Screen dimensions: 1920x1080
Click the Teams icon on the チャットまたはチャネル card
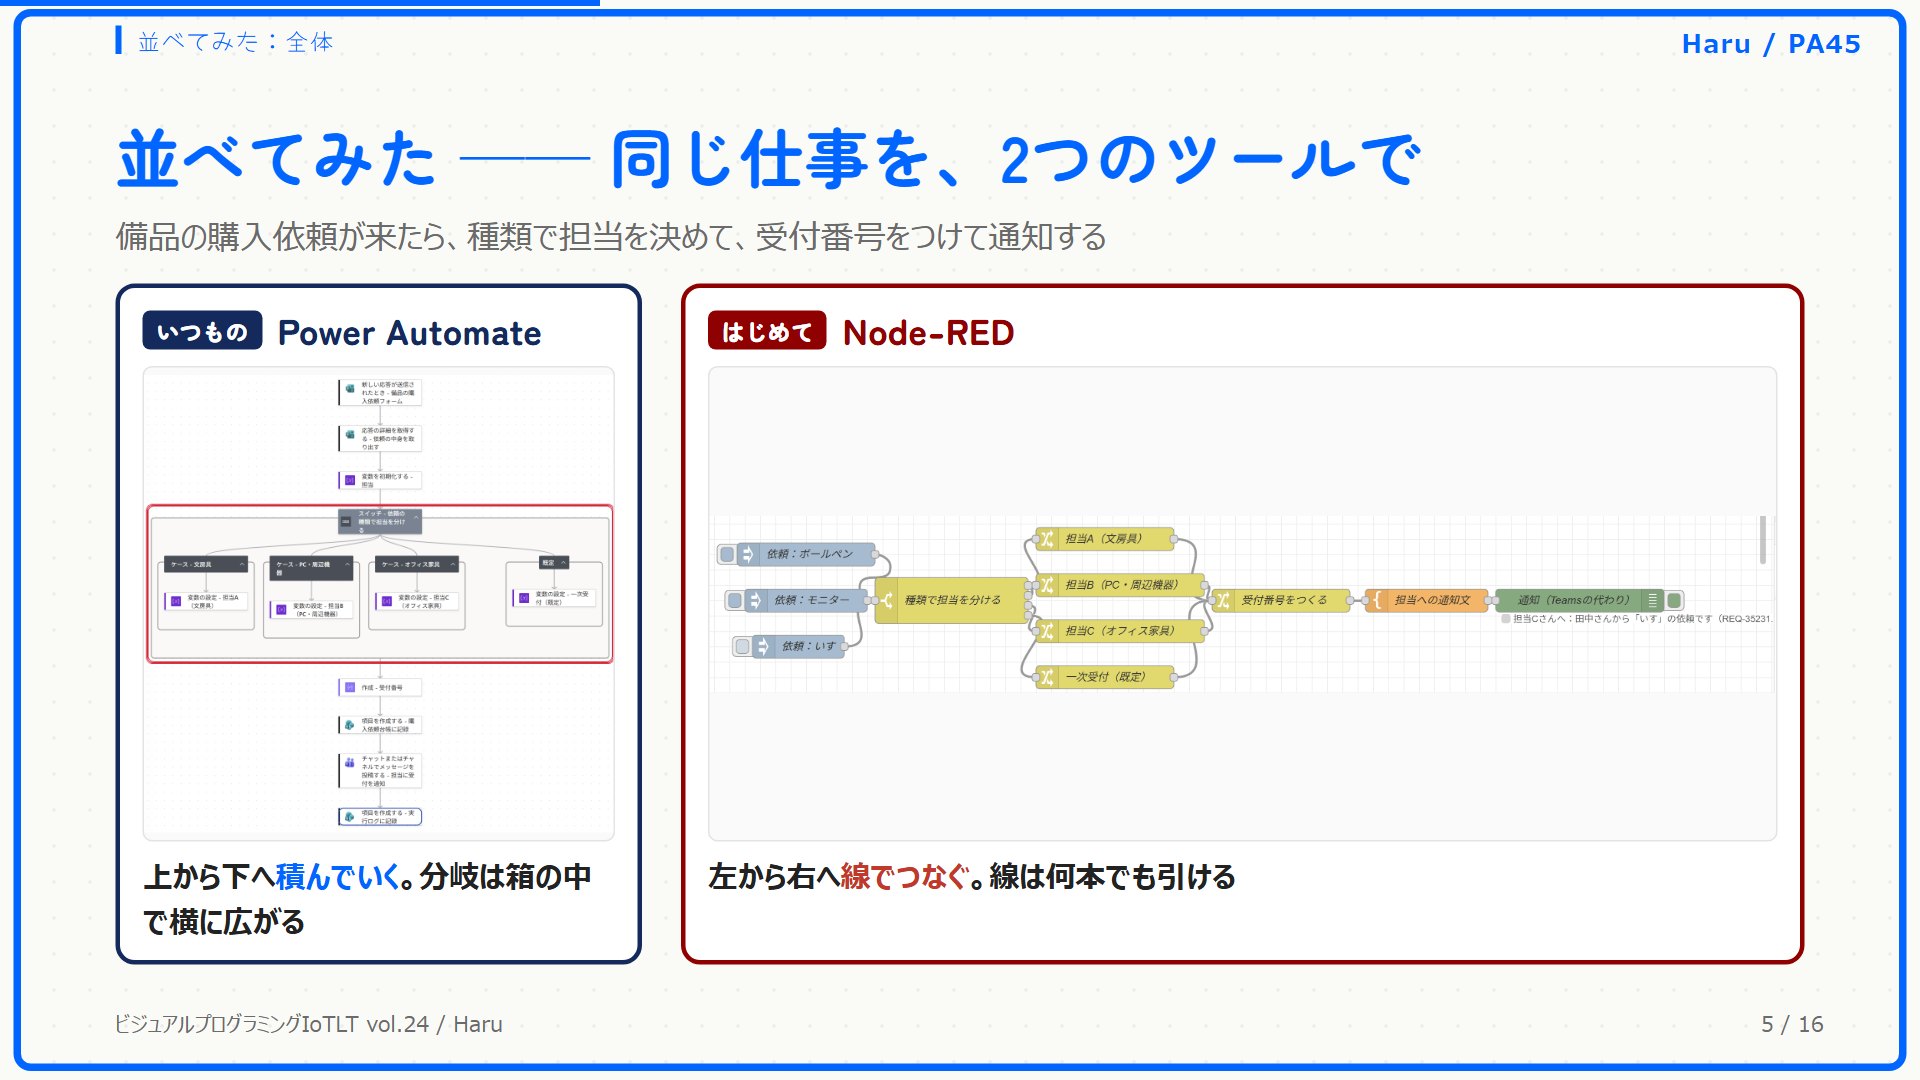click(x=350, y=762)
